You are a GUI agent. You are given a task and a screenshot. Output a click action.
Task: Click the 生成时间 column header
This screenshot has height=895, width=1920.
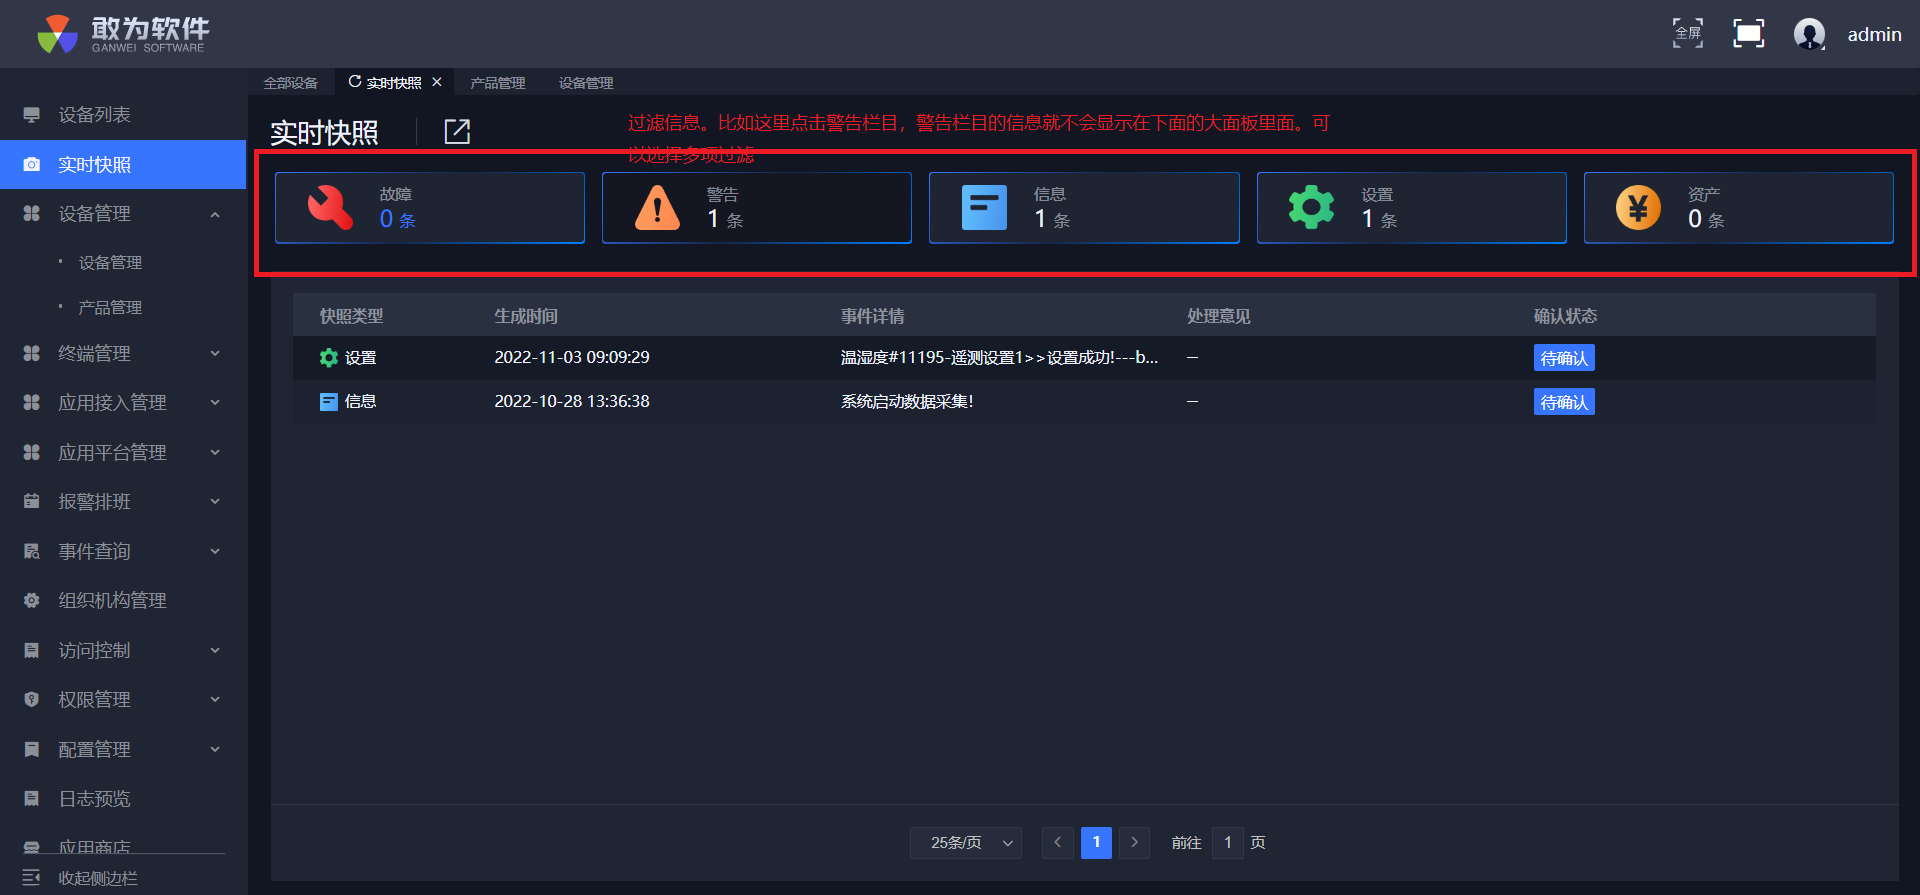(526, 316)
